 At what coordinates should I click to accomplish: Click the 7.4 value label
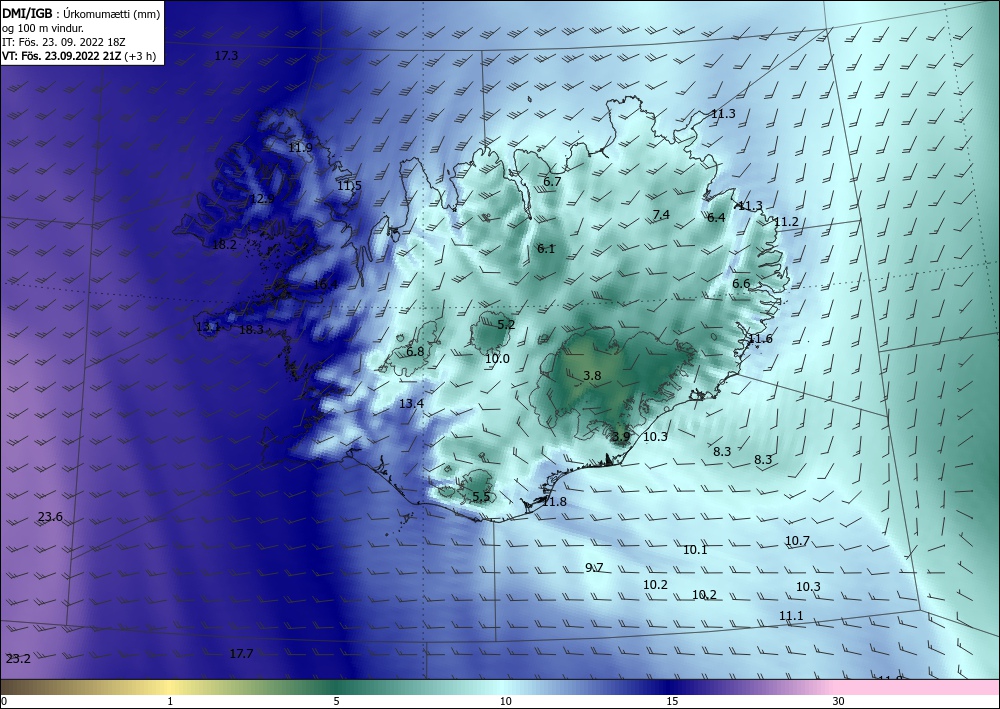tap(661, 215)
